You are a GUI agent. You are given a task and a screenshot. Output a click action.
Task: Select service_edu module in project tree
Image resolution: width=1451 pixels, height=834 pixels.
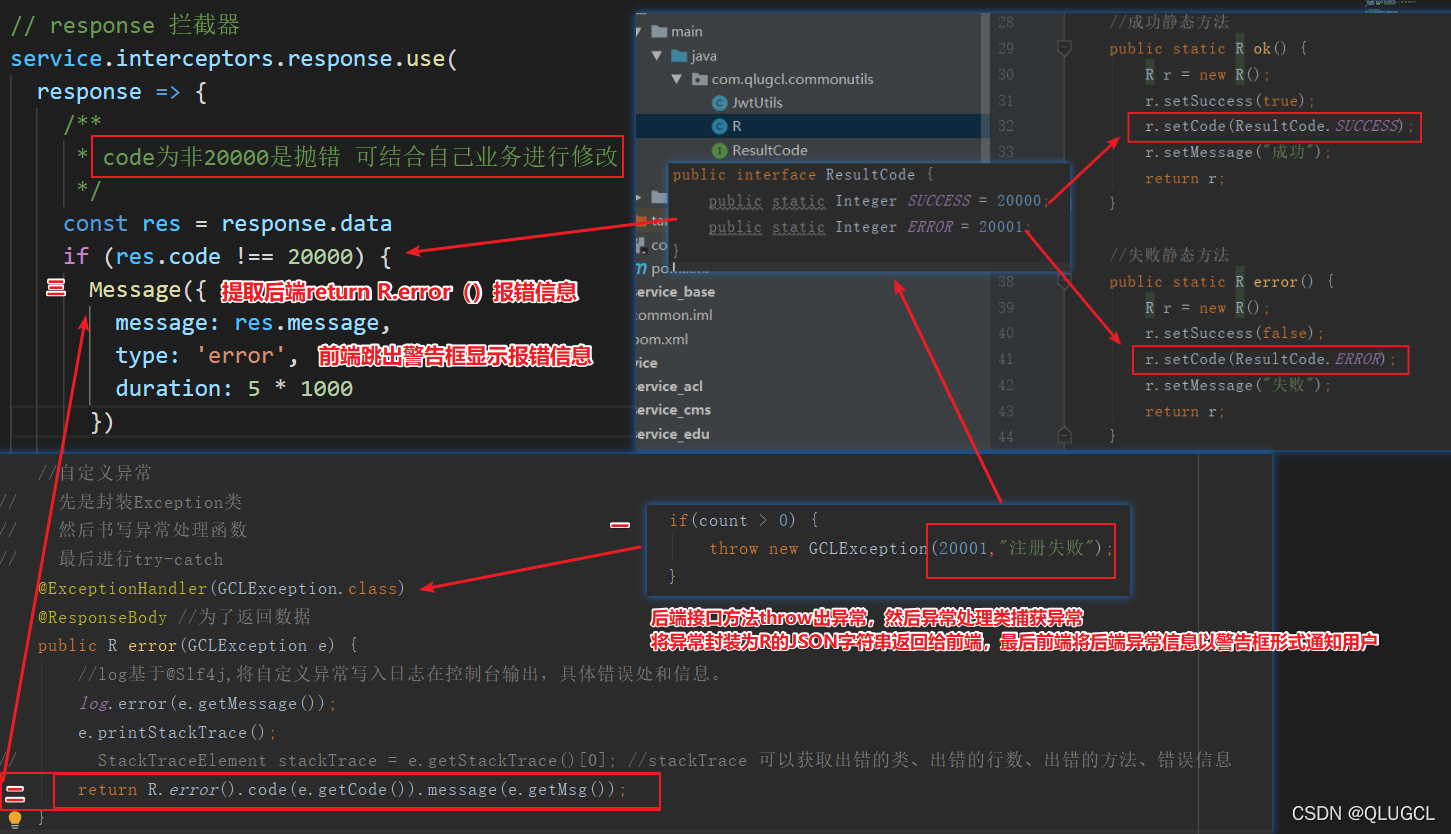pyautogui.click(x=672, y=434)
